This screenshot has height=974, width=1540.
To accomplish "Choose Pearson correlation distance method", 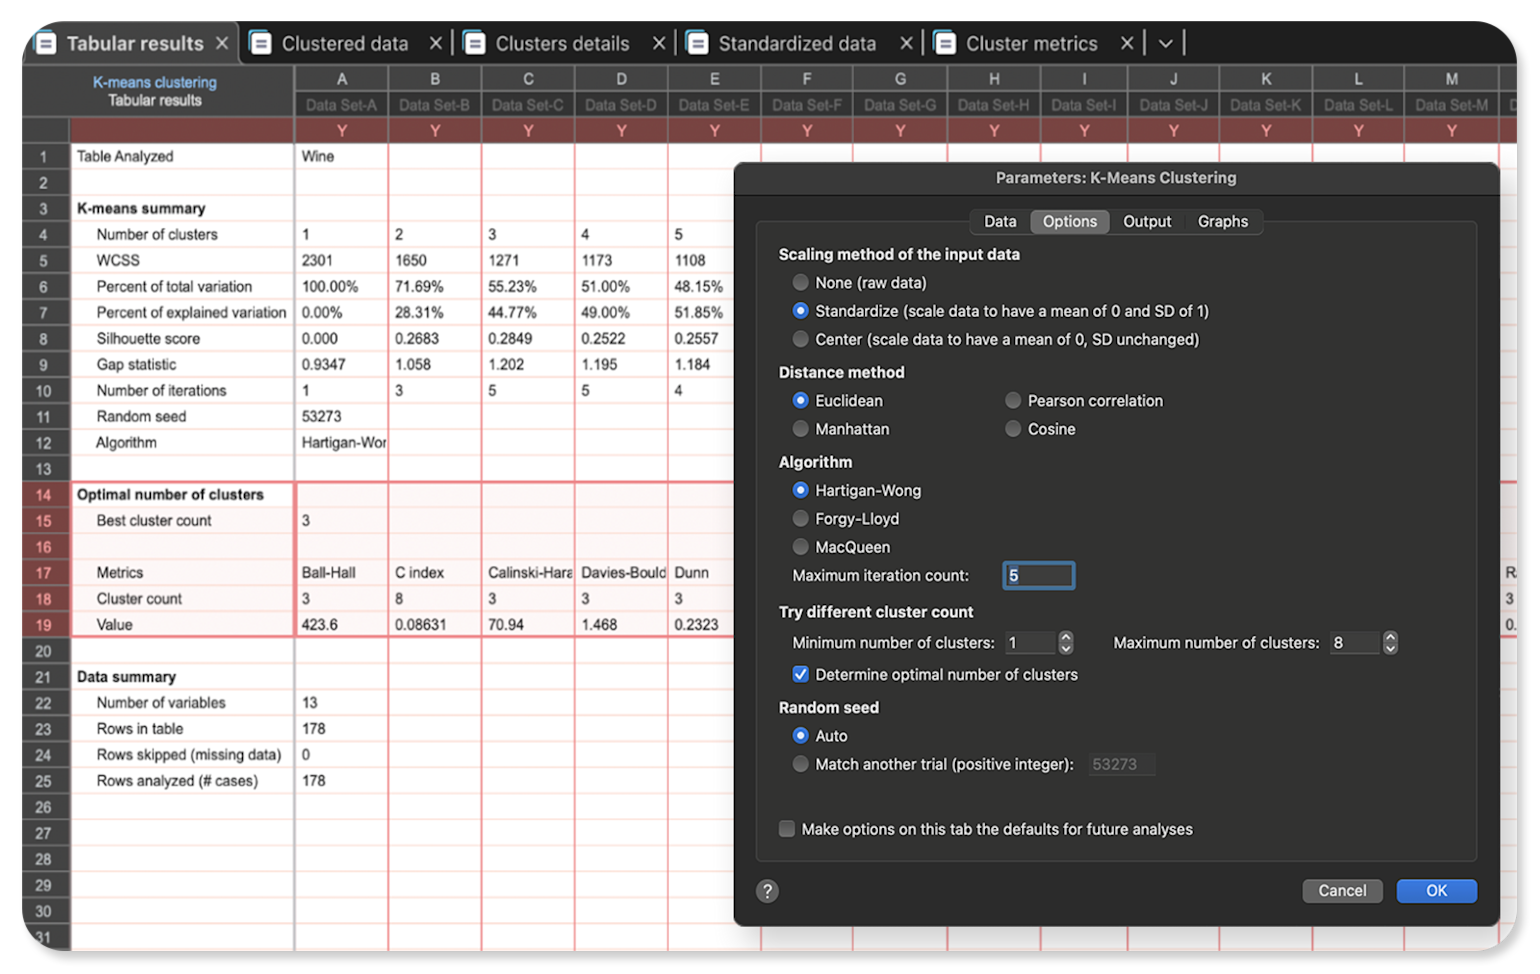I will click(1013, 401).
